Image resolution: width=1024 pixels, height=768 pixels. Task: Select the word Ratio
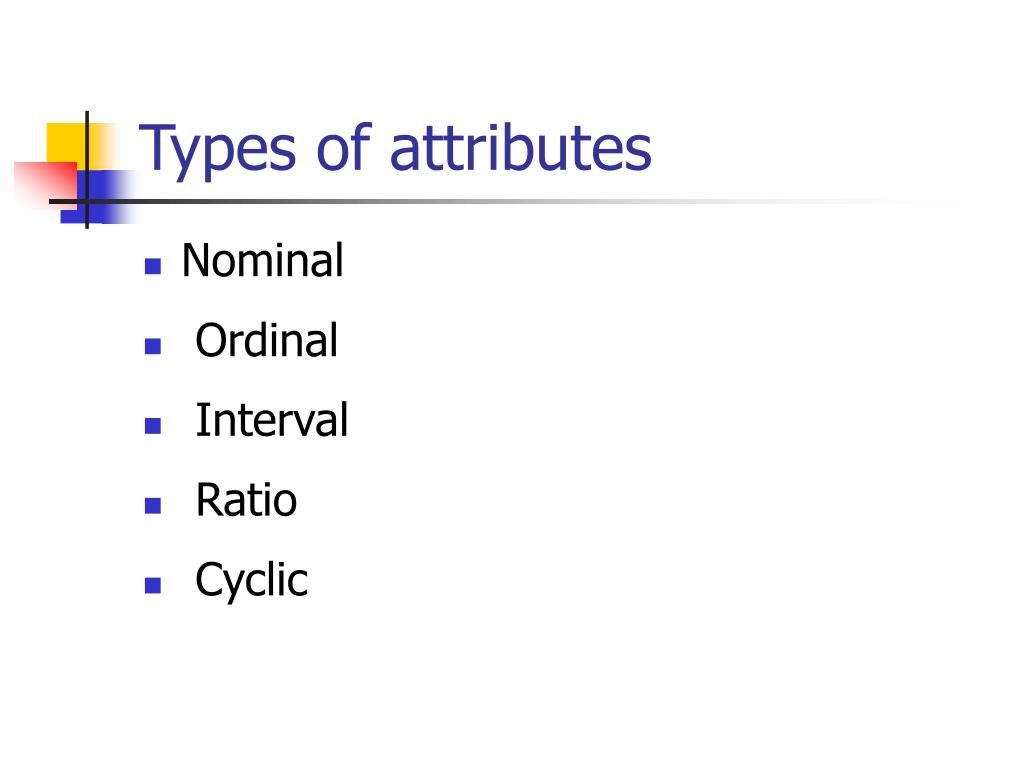(246, 500)
